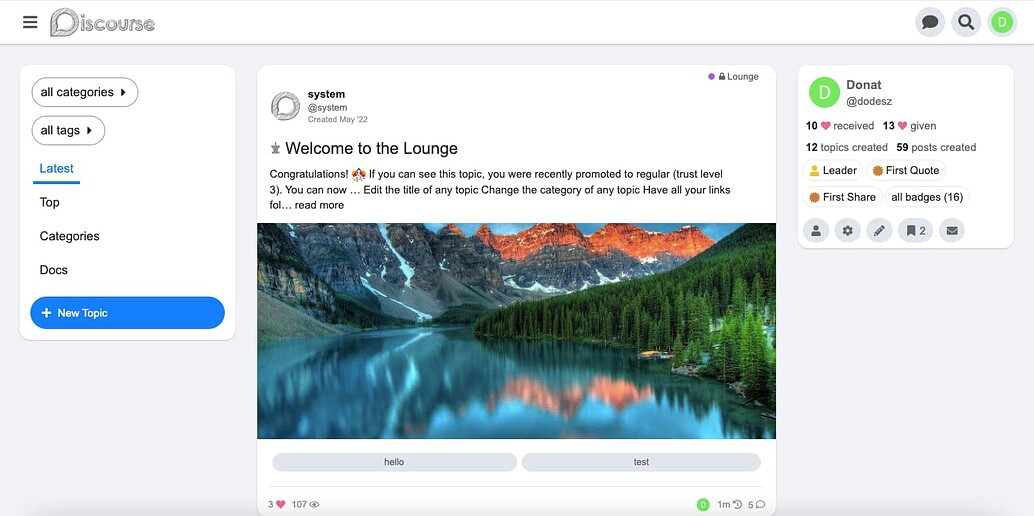Select the Latest tab

click(57, 169)
